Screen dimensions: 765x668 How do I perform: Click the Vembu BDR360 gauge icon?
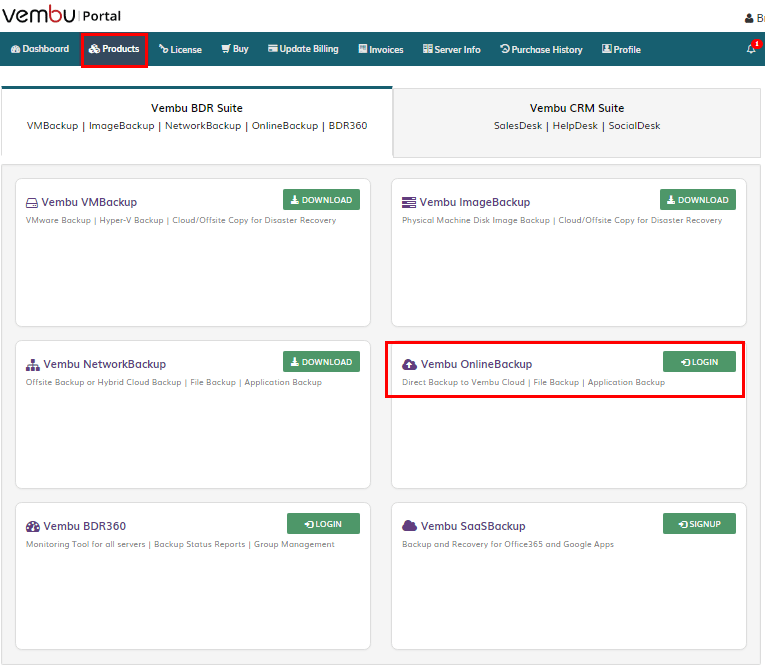33,526
